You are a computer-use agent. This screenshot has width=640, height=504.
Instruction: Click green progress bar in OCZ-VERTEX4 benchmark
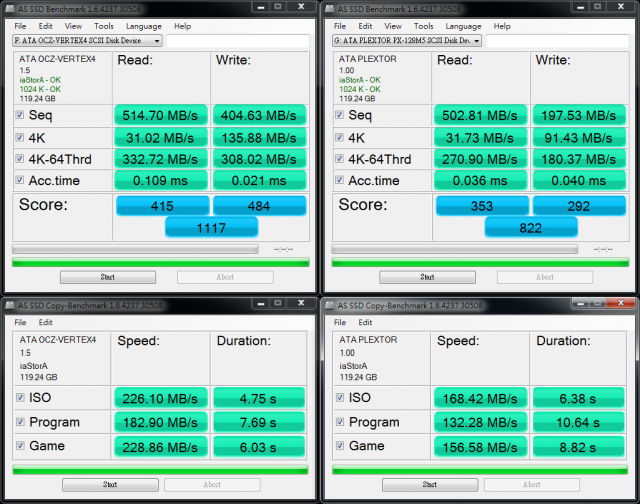161,262
